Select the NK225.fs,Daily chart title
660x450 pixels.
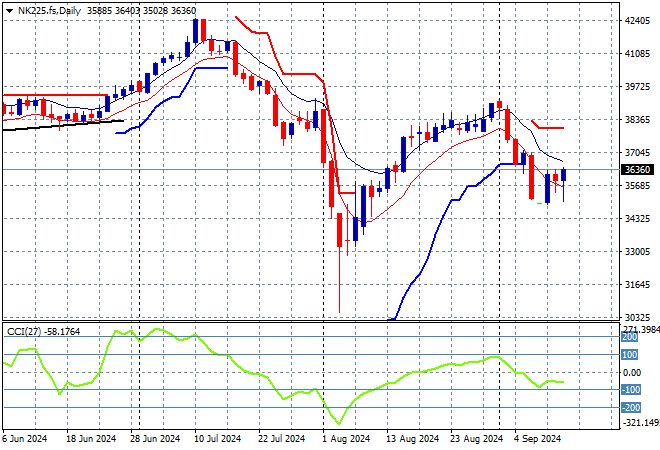click(46, 11)
